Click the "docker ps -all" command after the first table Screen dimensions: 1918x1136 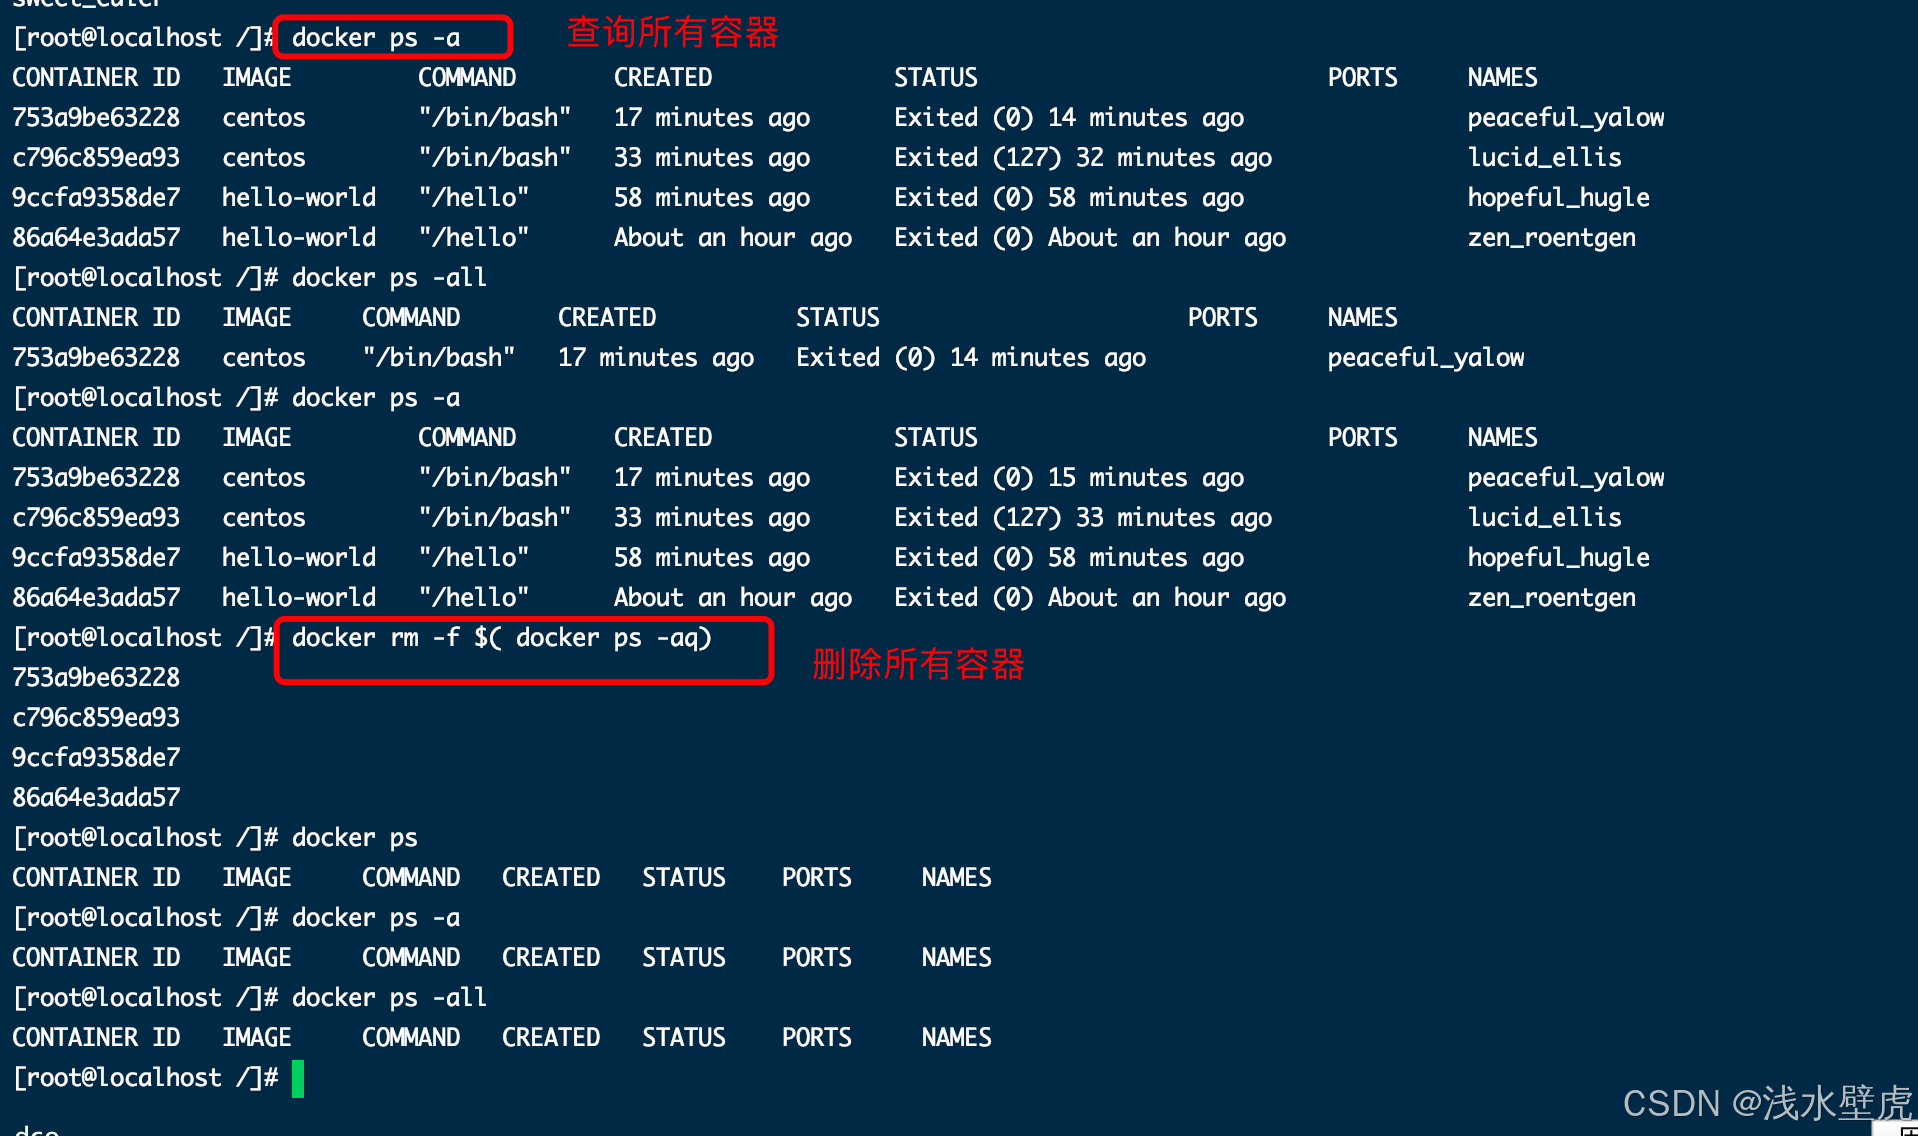point(389,278)
